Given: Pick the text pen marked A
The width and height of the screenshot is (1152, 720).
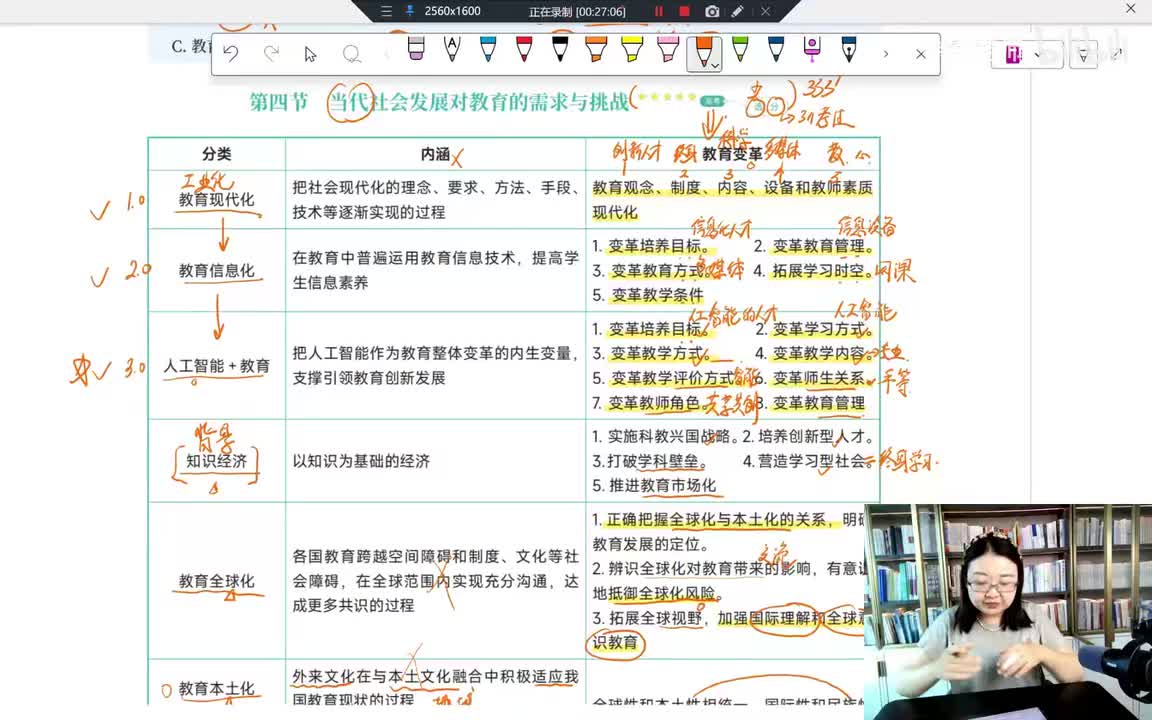Looking at the screenshot, I should [452, 49].
